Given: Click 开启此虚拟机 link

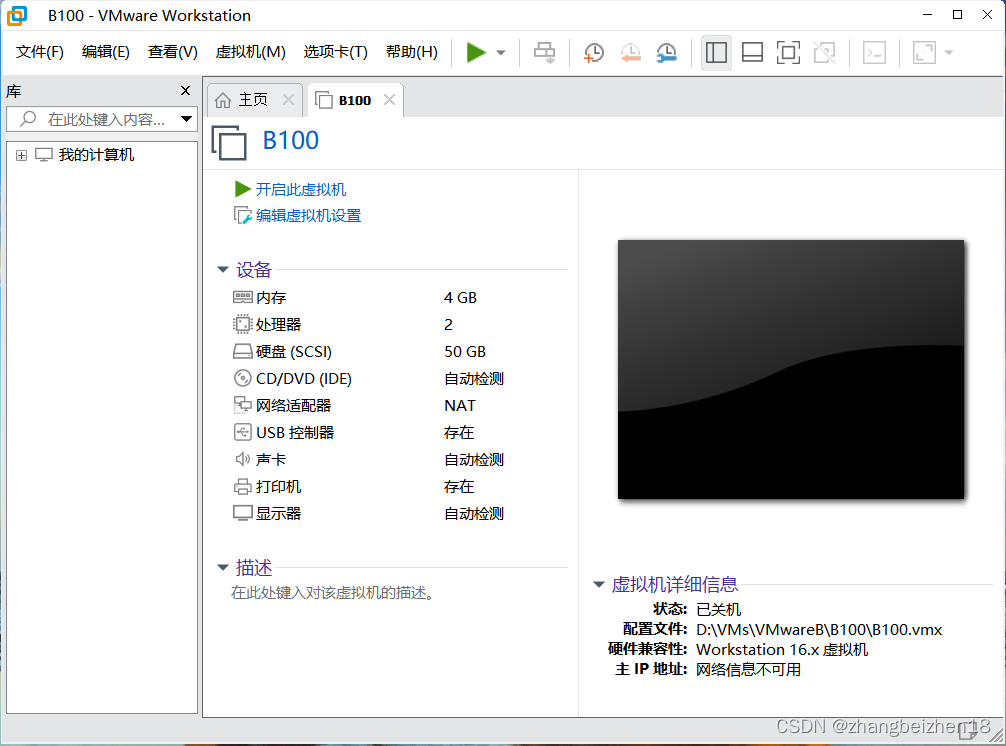Looking at the screenshot, I should tap(301, 189).
